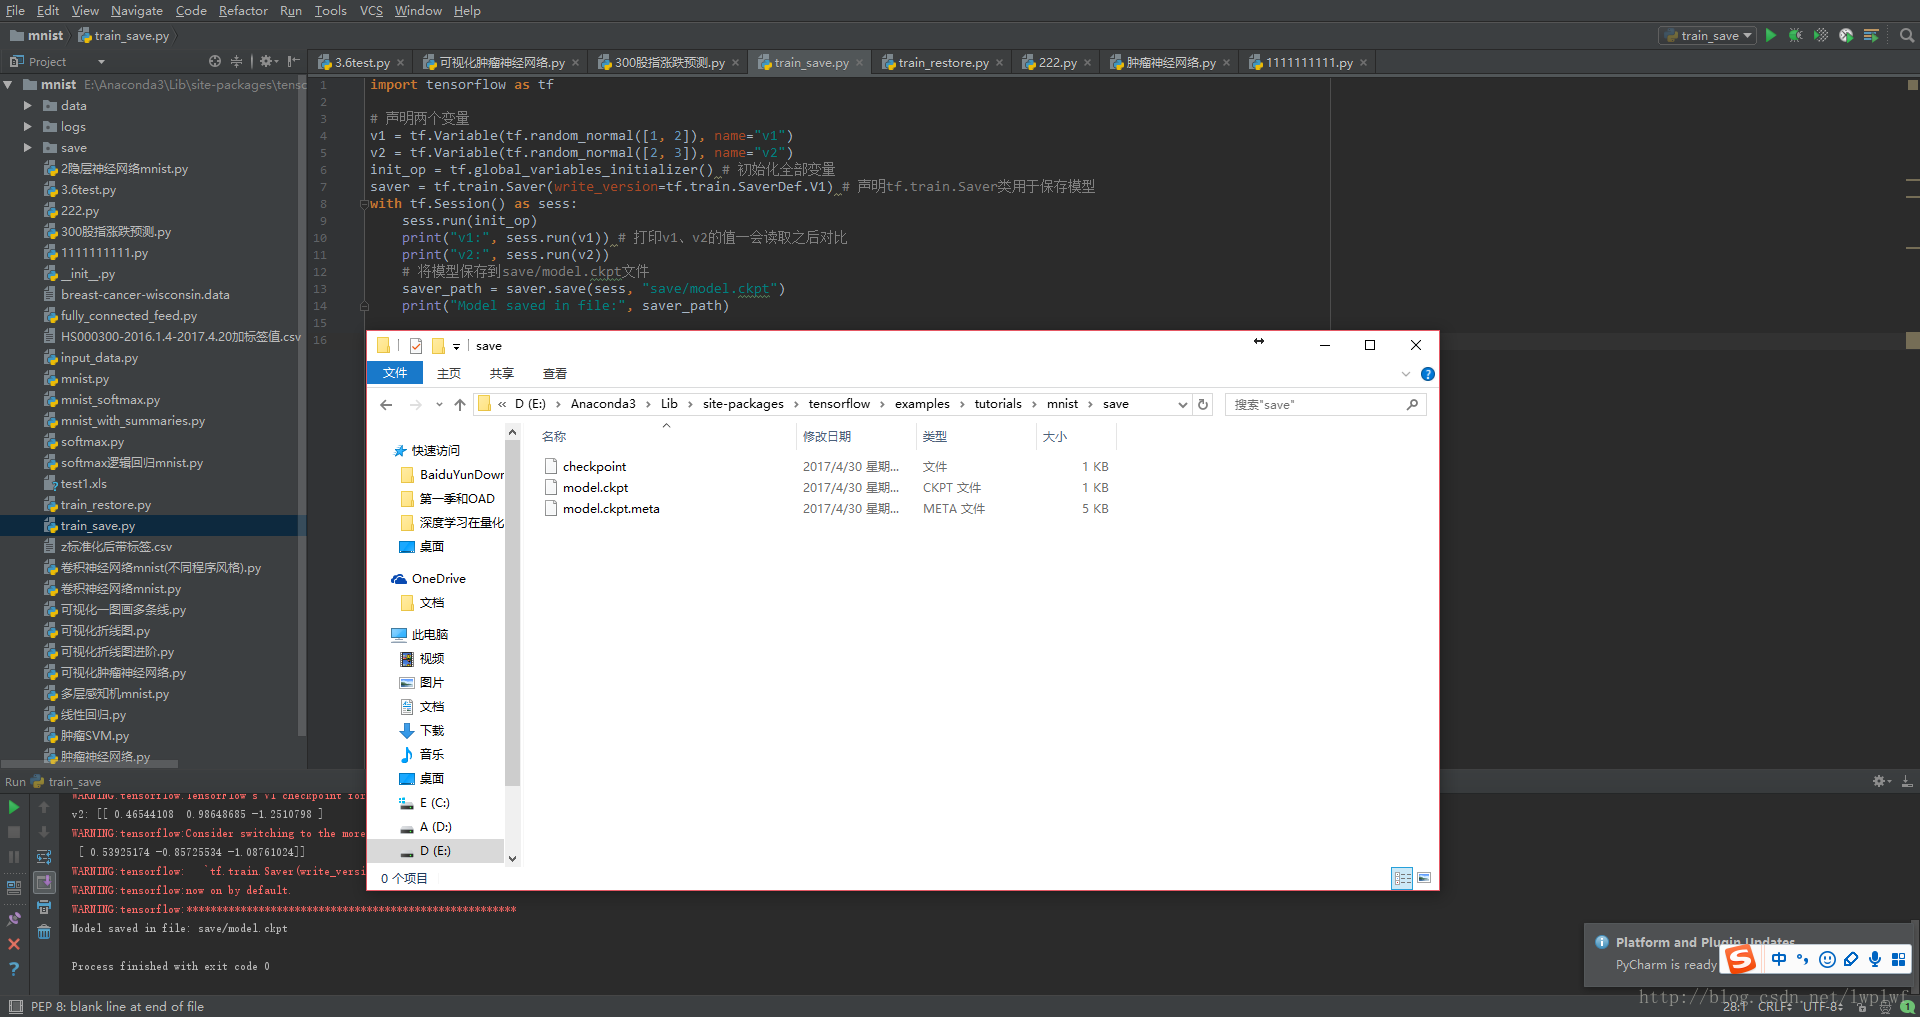Open Search Everywhere magnifier in PyCharm
The height and width of the screenshot is (1017, 1920).
[1906, 35]
